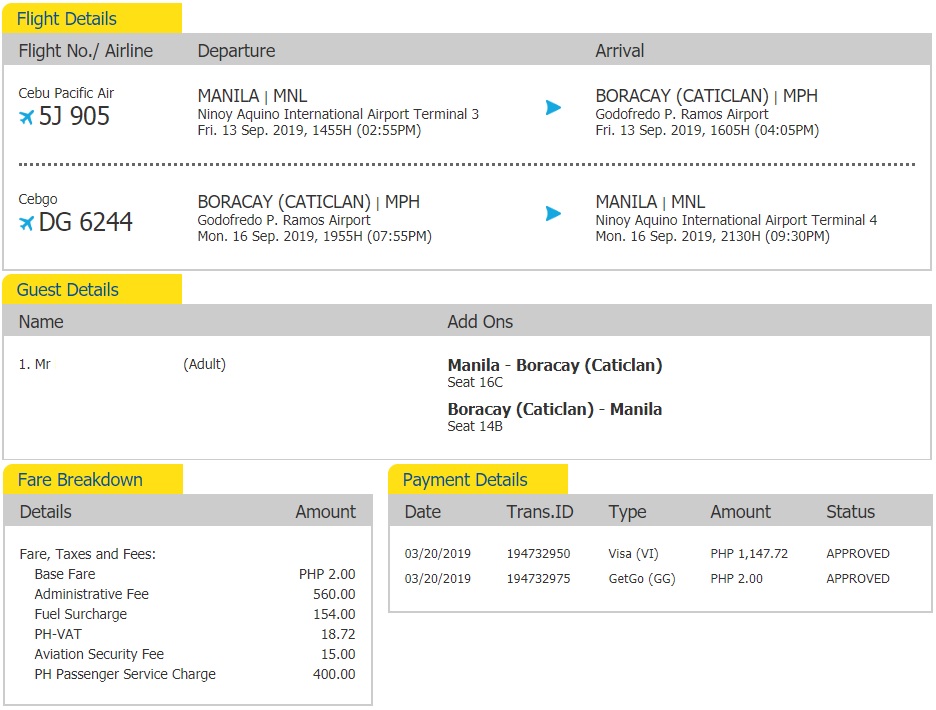Click transaction ID 194732975
This screenshot has width=936, height=710.
point(538,579)
